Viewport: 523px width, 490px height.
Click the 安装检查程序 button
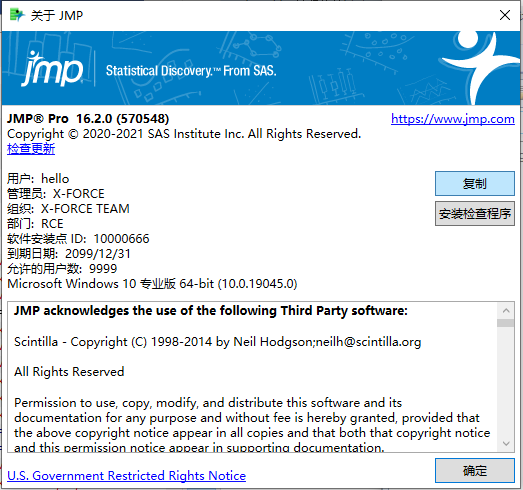pyautogui.click(x=475, y=213)
